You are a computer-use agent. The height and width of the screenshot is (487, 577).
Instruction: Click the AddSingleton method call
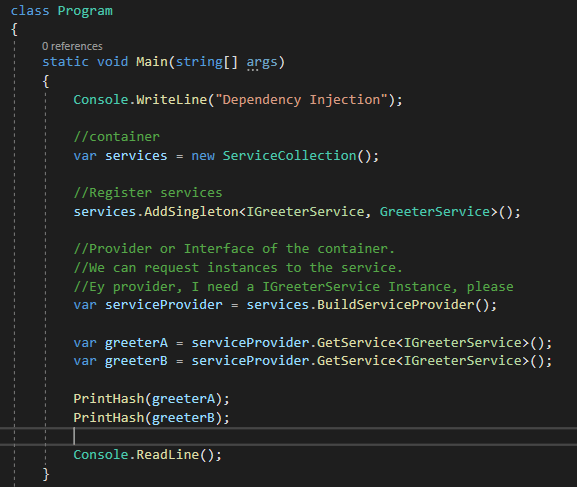click(191, 212)
